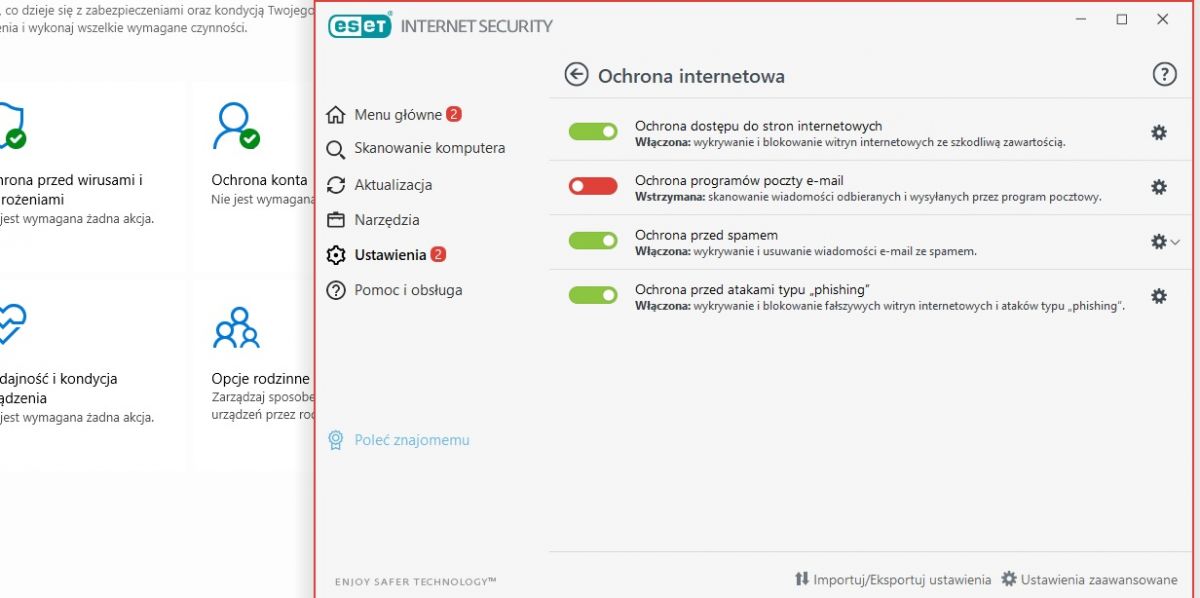Disable Ochrona dostępu do stron internetowych toggle

(593, 131)
